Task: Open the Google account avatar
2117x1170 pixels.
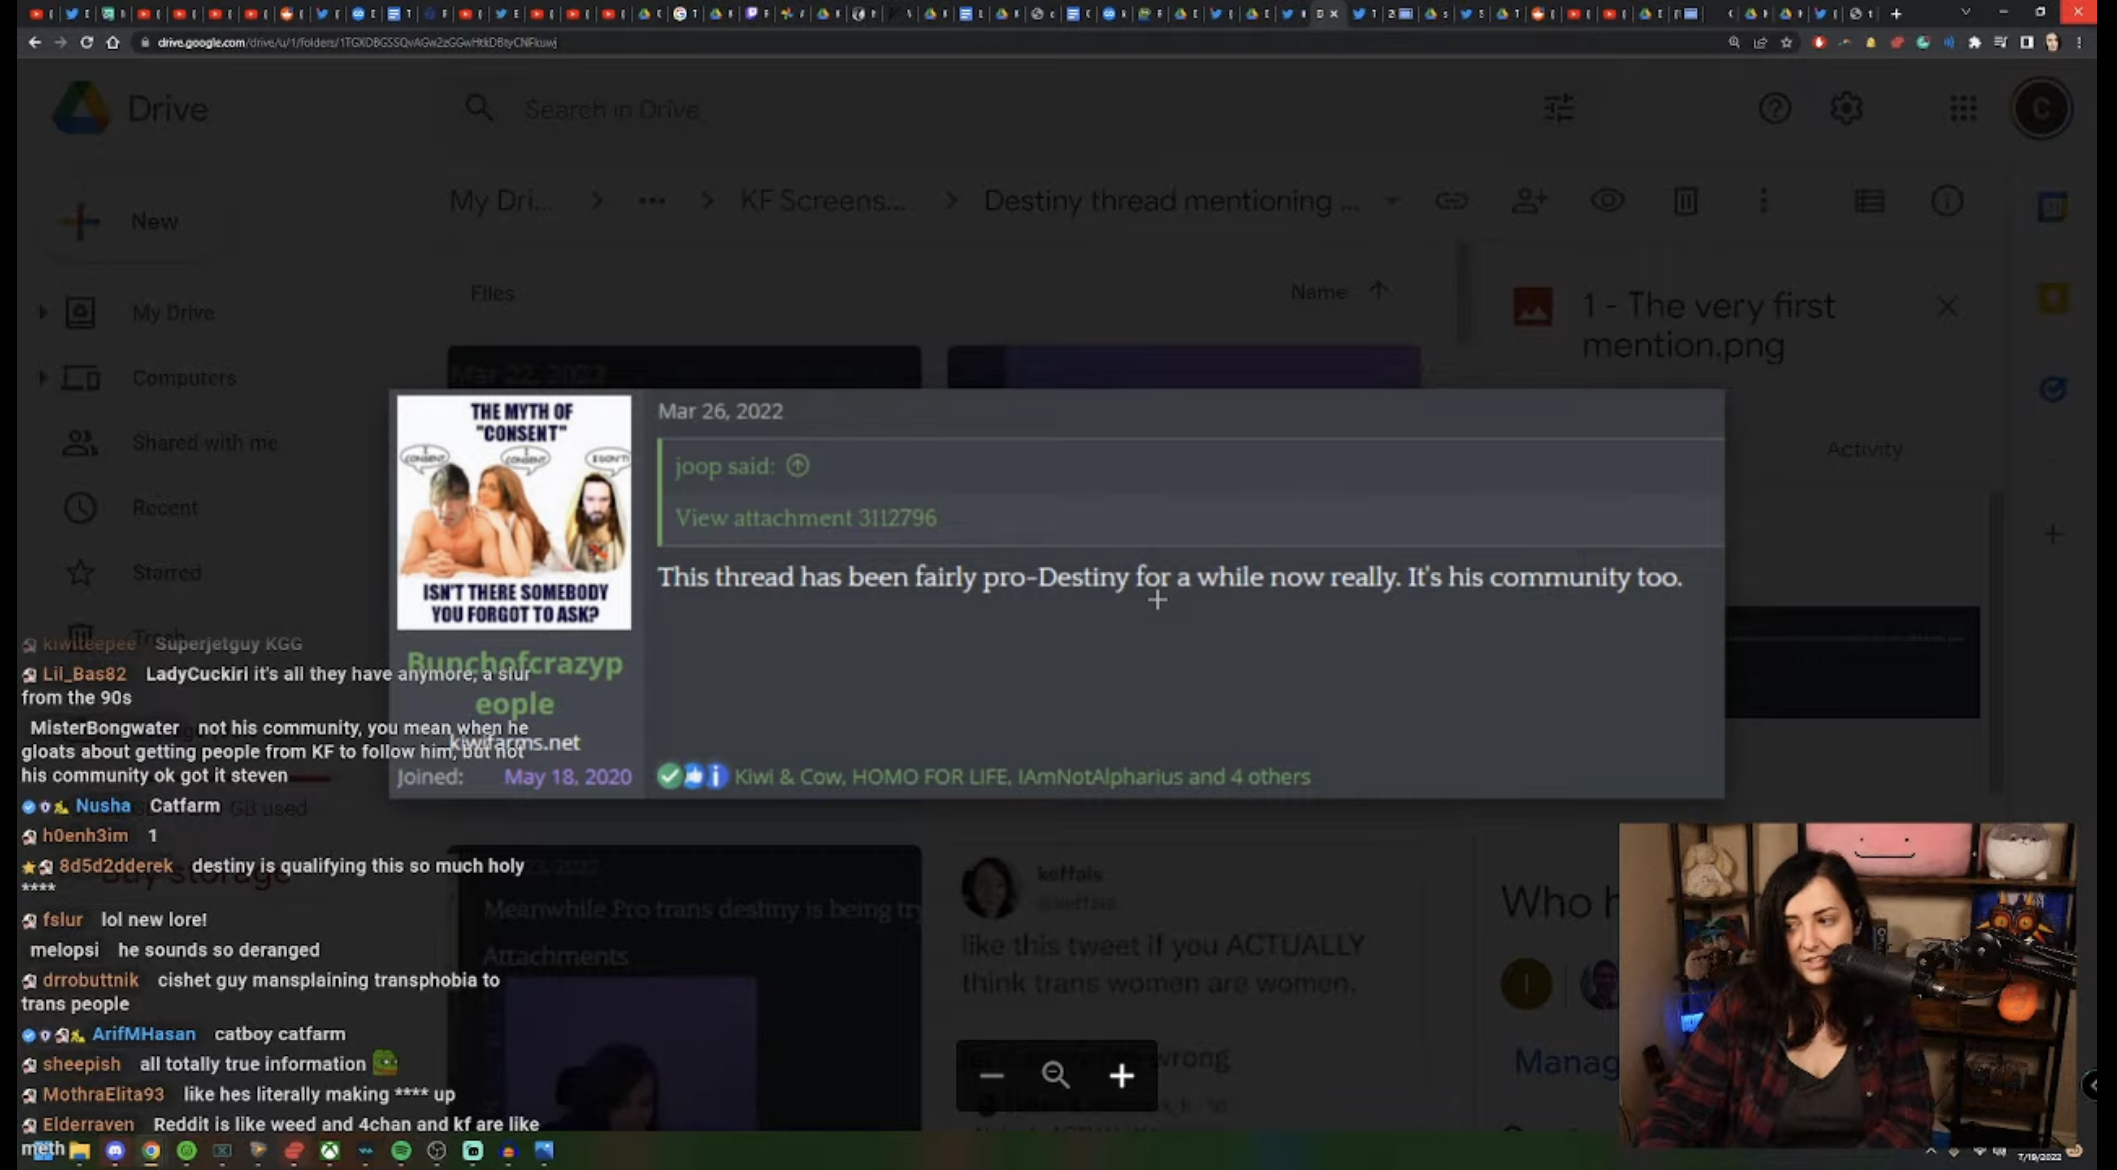Action: (2041, 108)
